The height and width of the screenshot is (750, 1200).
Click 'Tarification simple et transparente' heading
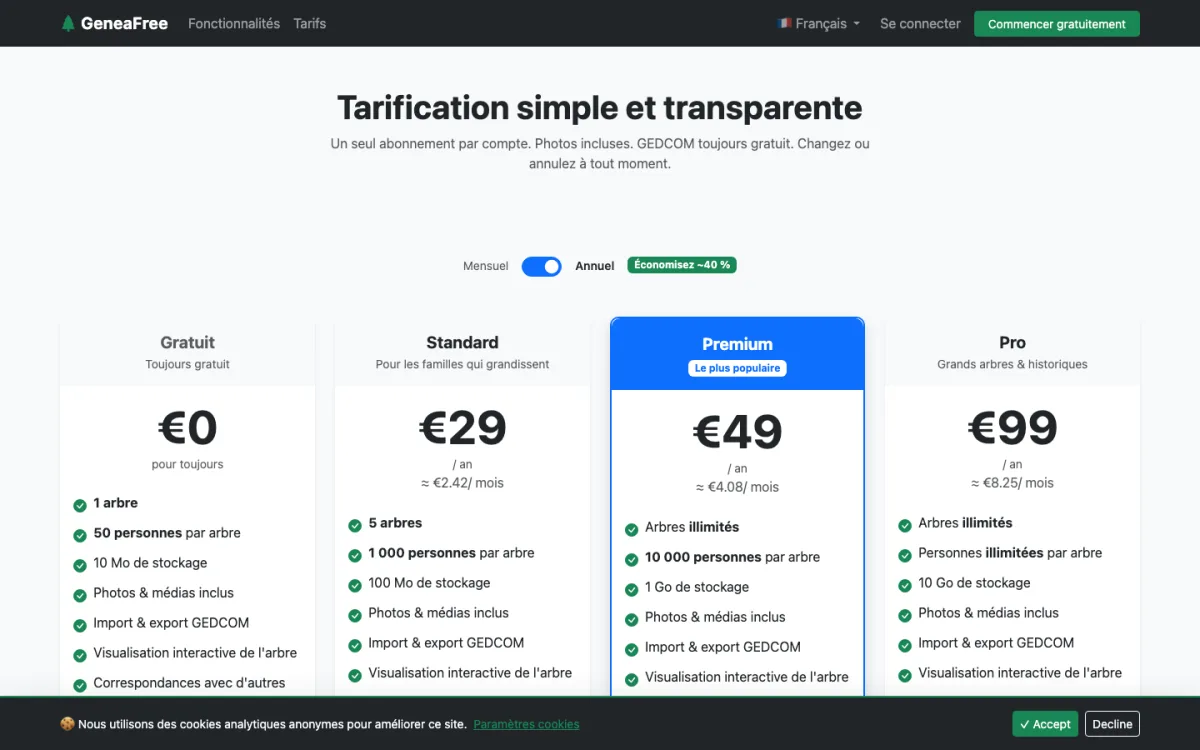(x=600, y=107)
